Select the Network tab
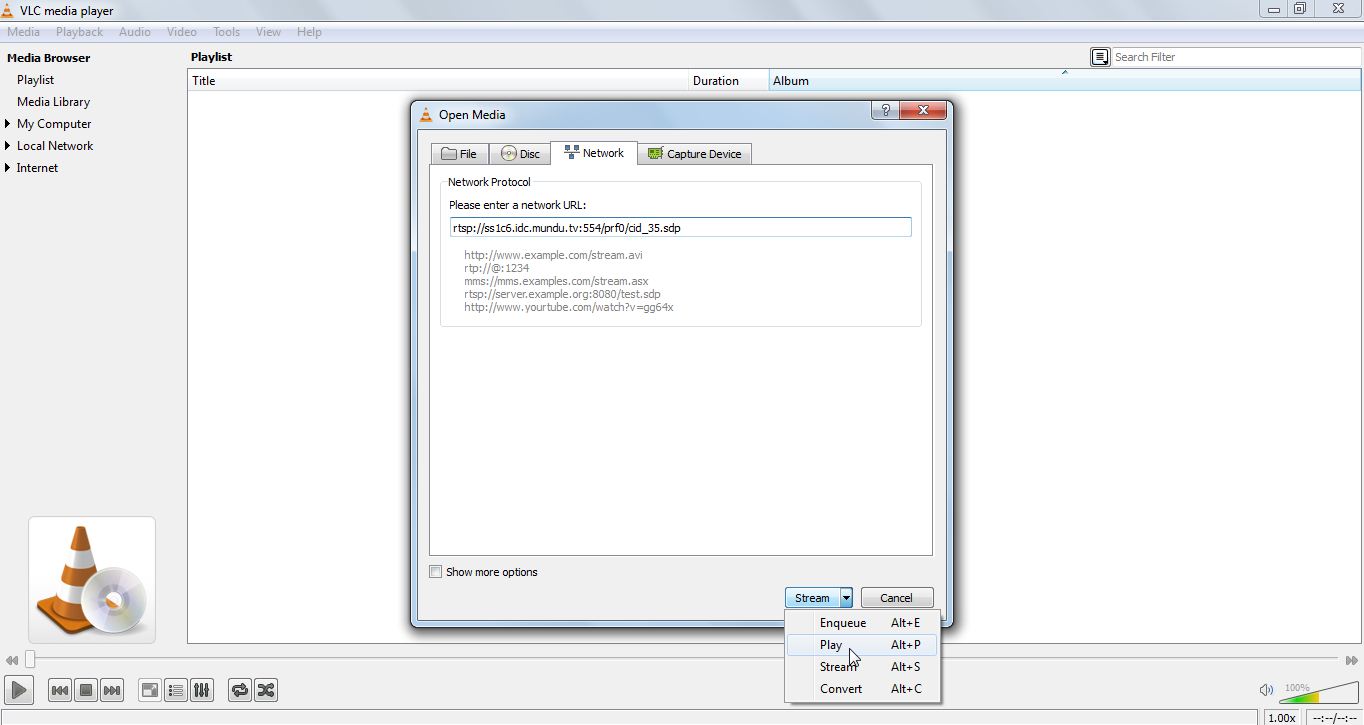This screenshot has width=1364, height=725. click(x=594, y=153)
